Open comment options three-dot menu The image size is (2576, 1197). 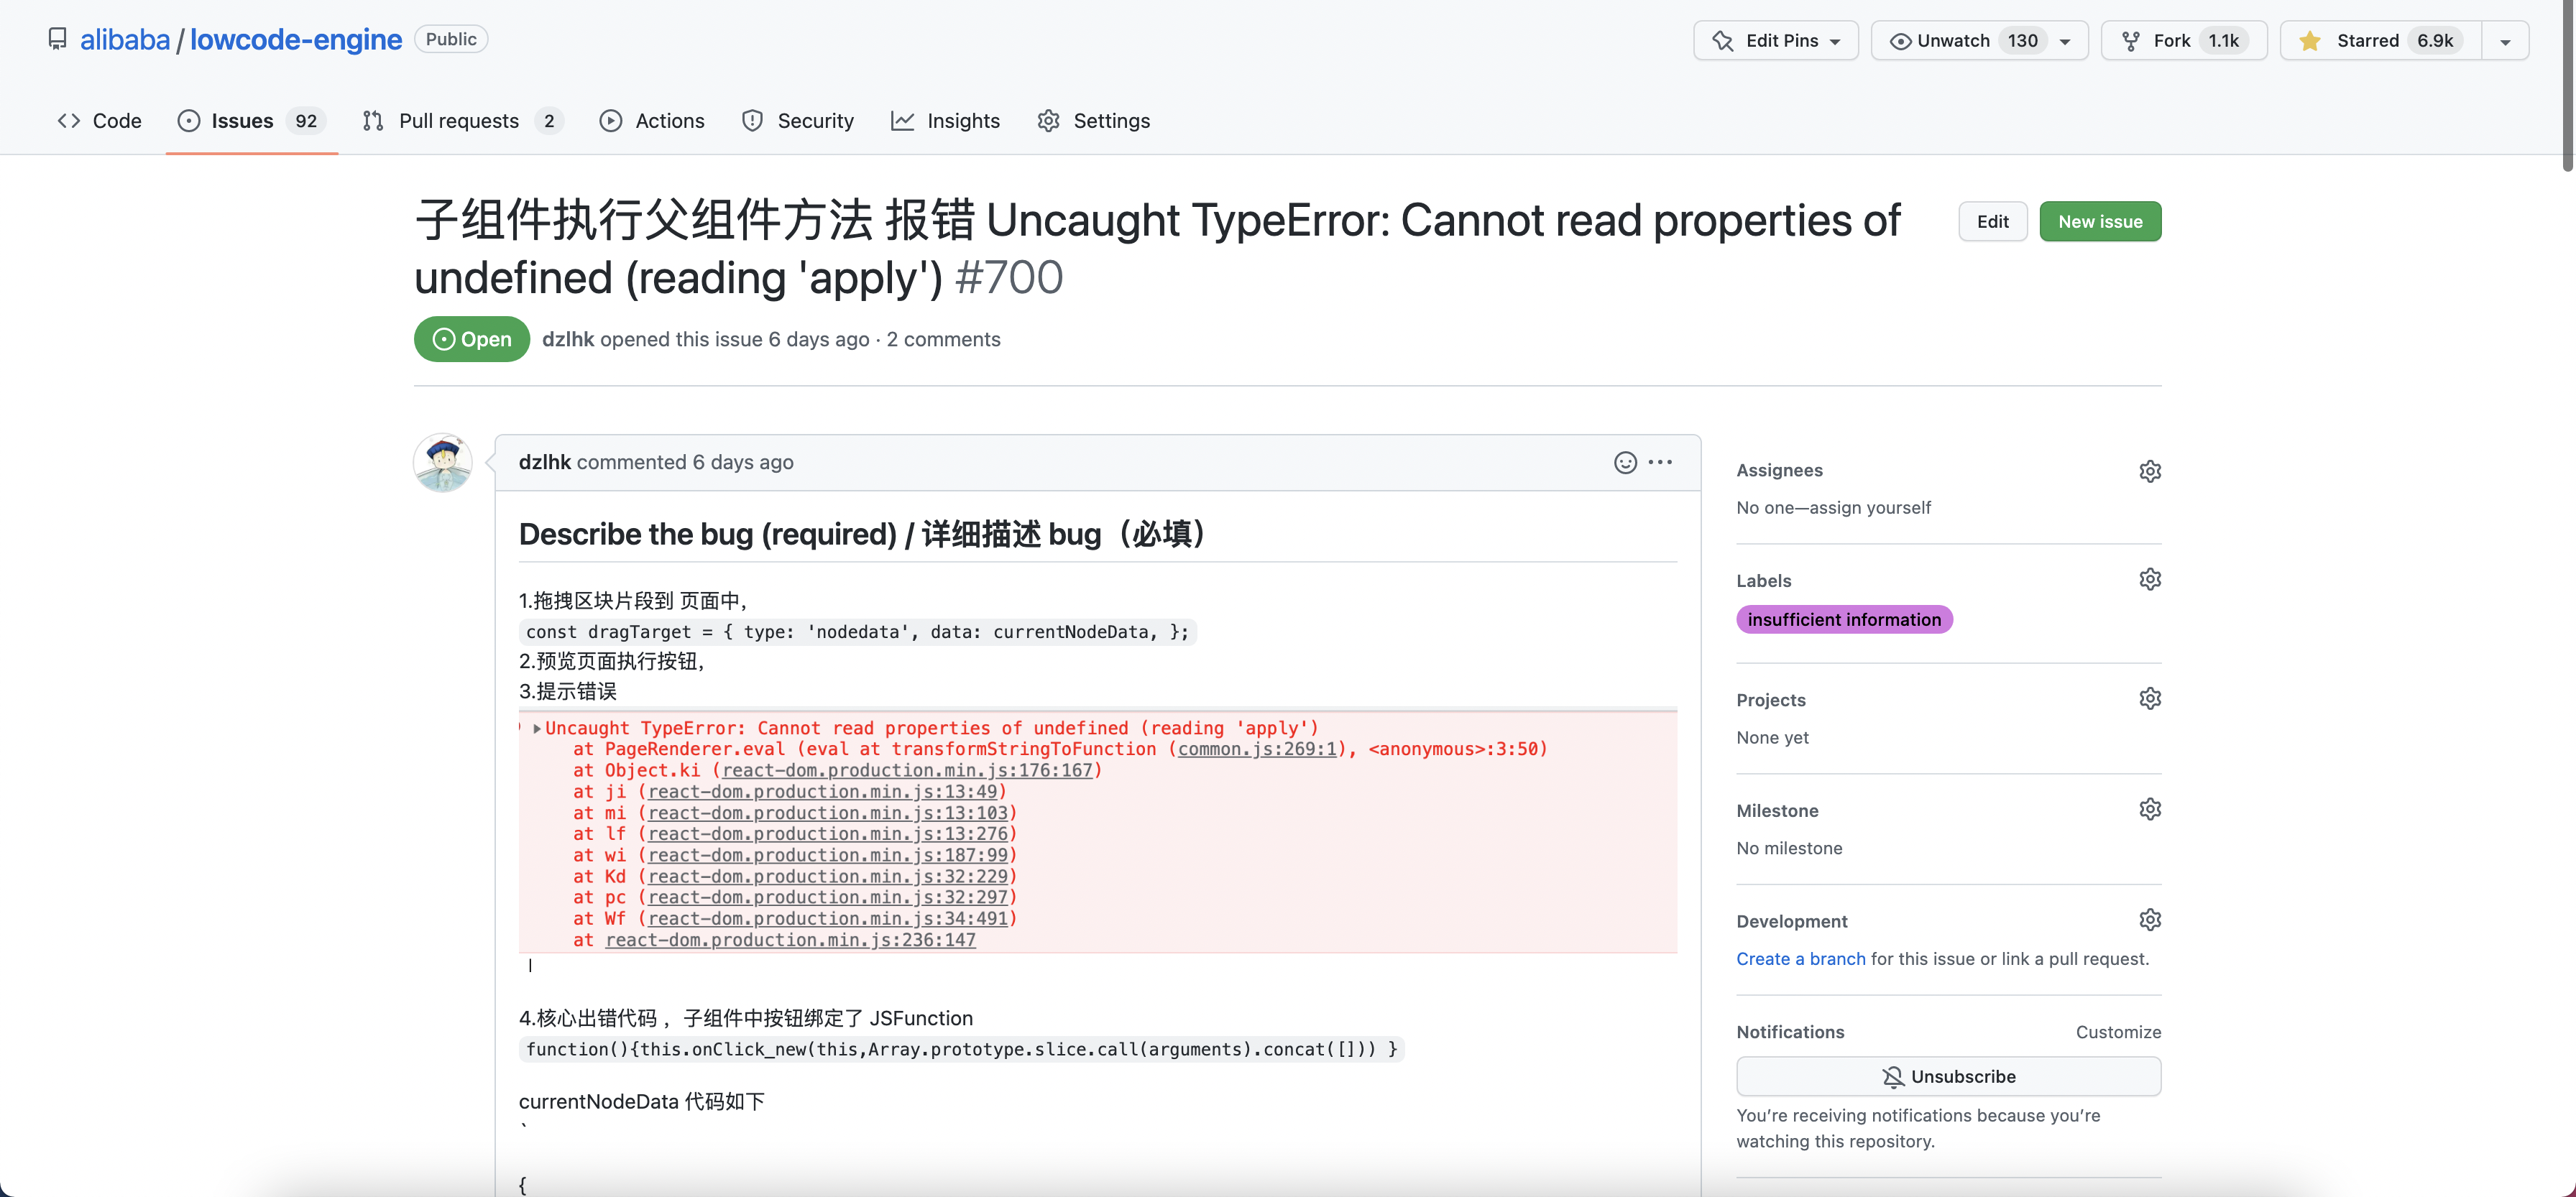(1660, 462)
